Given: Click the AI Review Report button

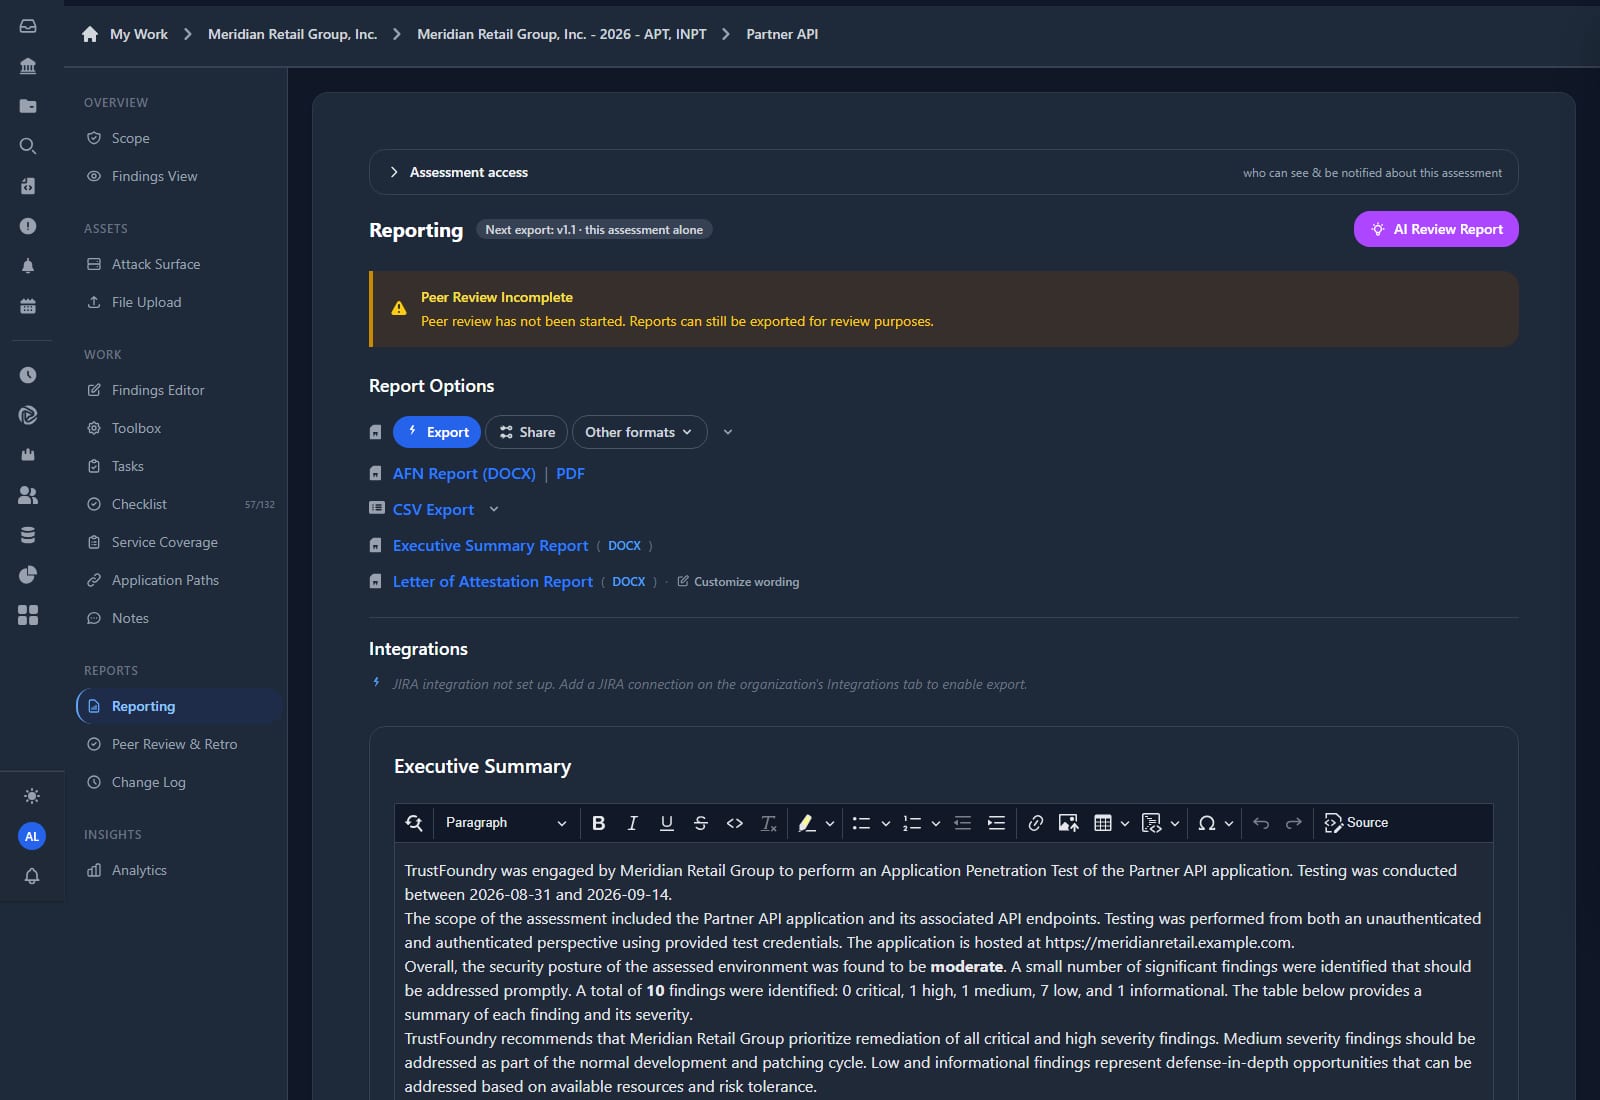Looking at the screenshot, I should click(1436, 229).
